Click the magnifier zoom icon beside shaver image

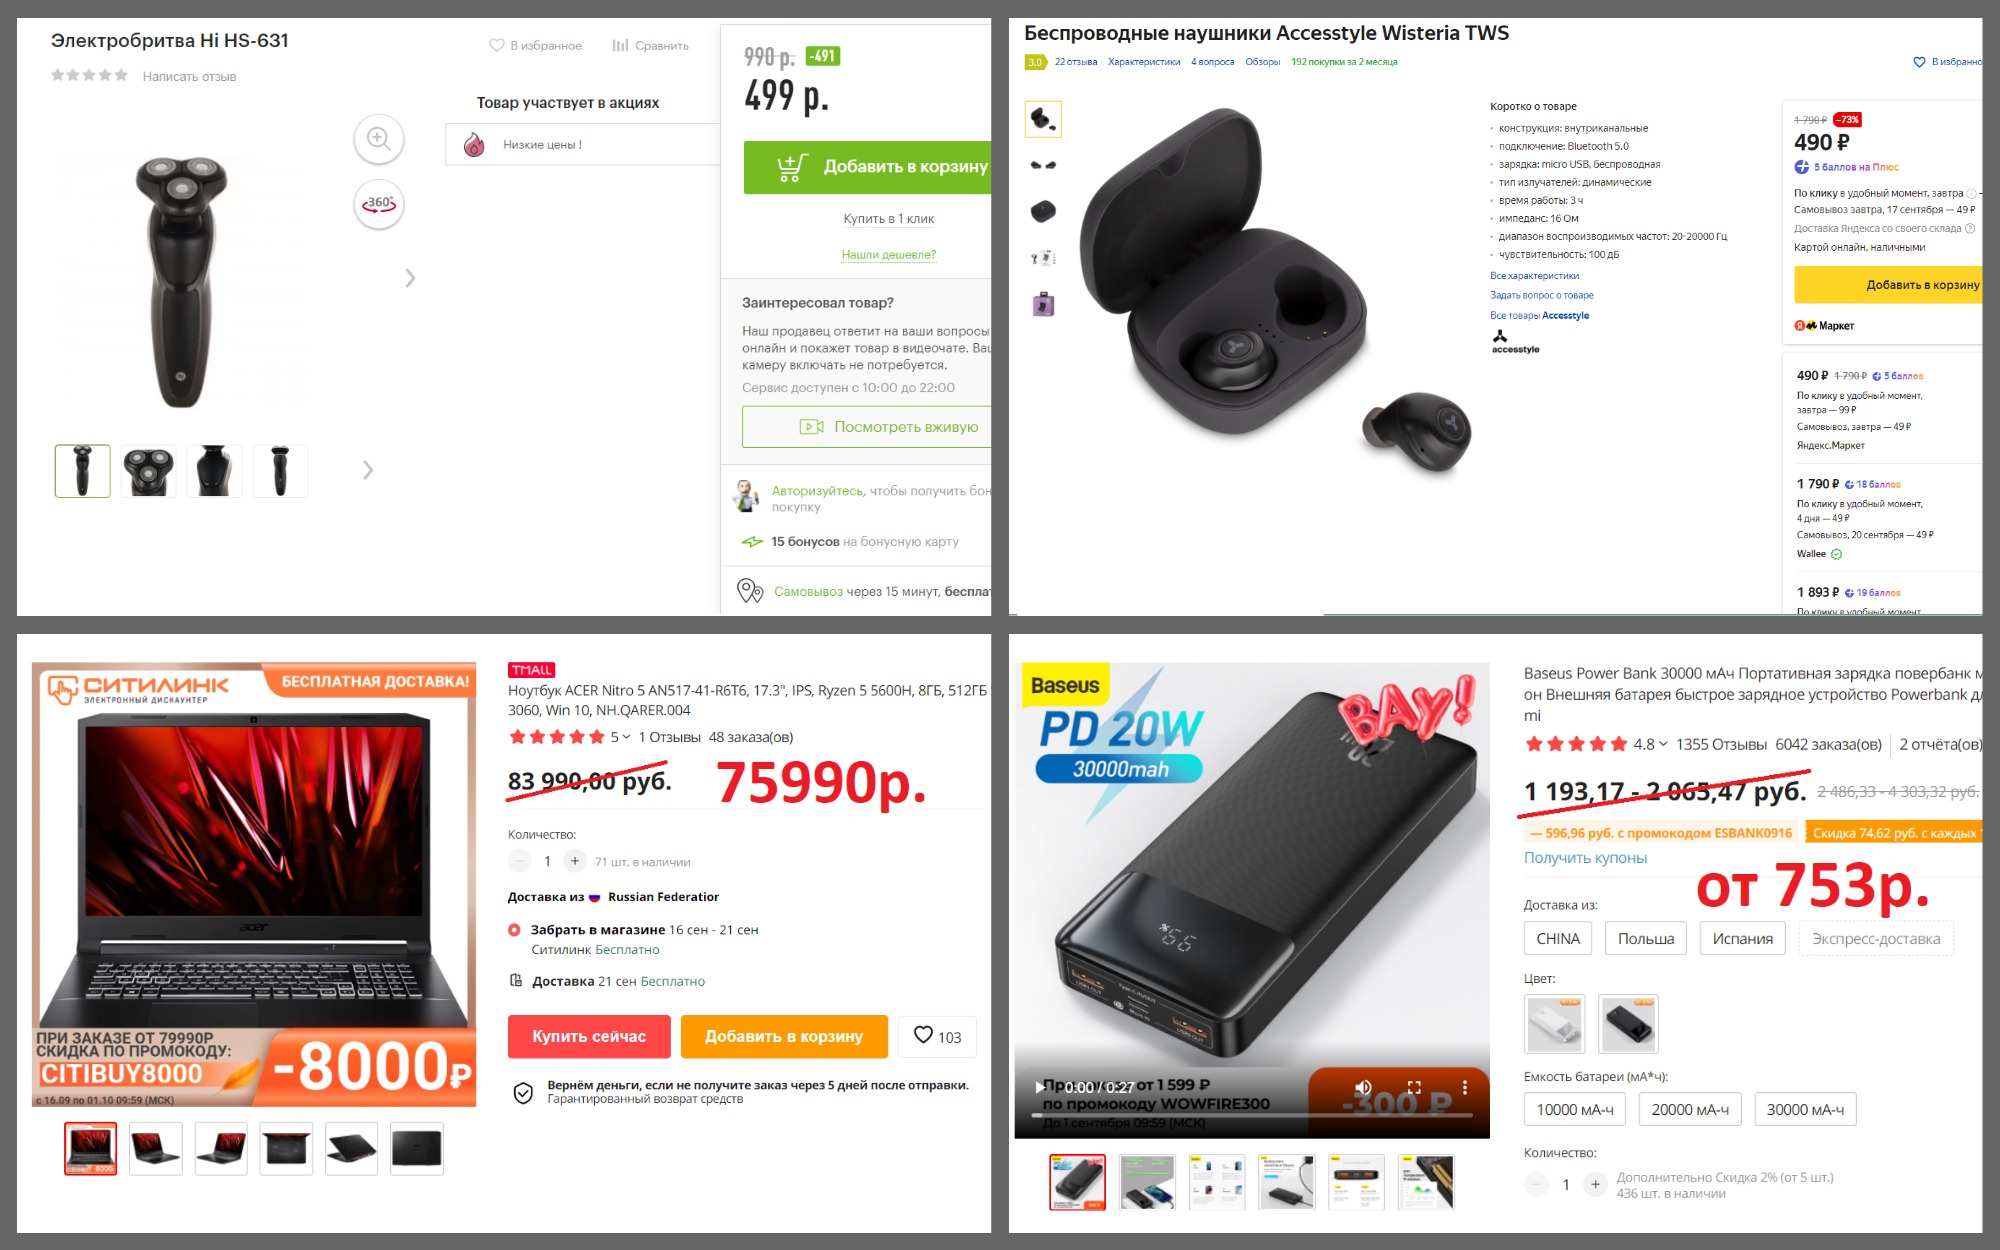click(x=379, y=139)
